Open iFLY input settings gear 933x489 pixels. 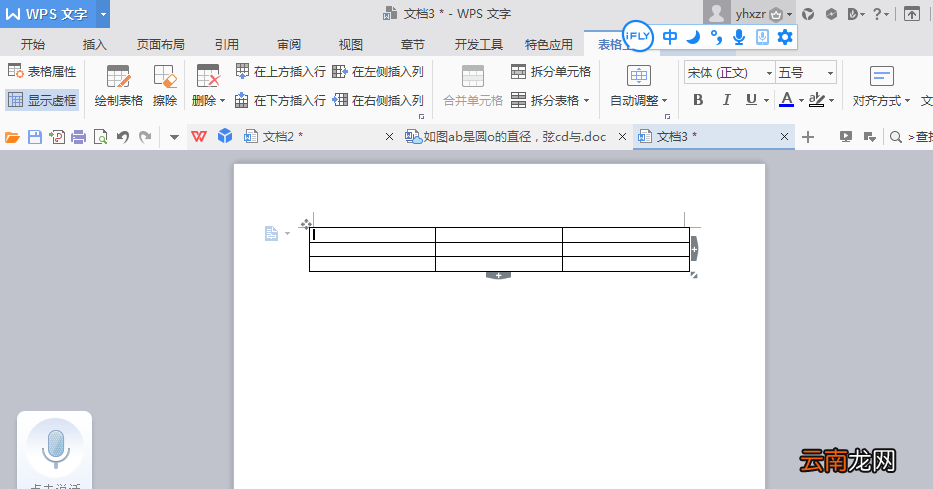coord(785,37)
